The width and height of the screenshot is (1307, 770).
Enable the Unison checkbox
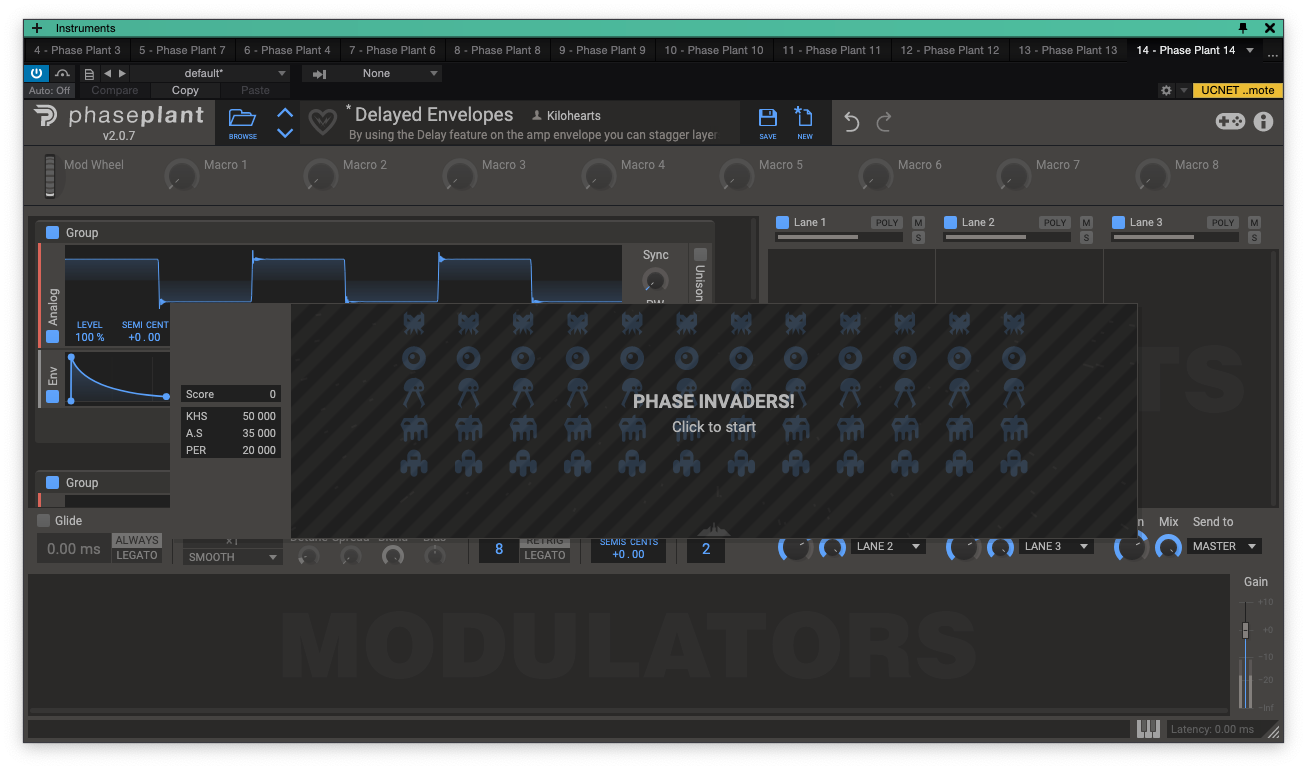click(x=700, y=254)
